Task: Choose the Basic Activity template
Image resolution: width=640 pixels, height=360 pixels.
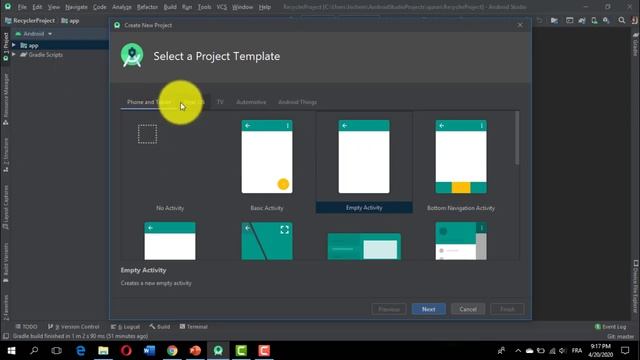Action: click(267, 162)
